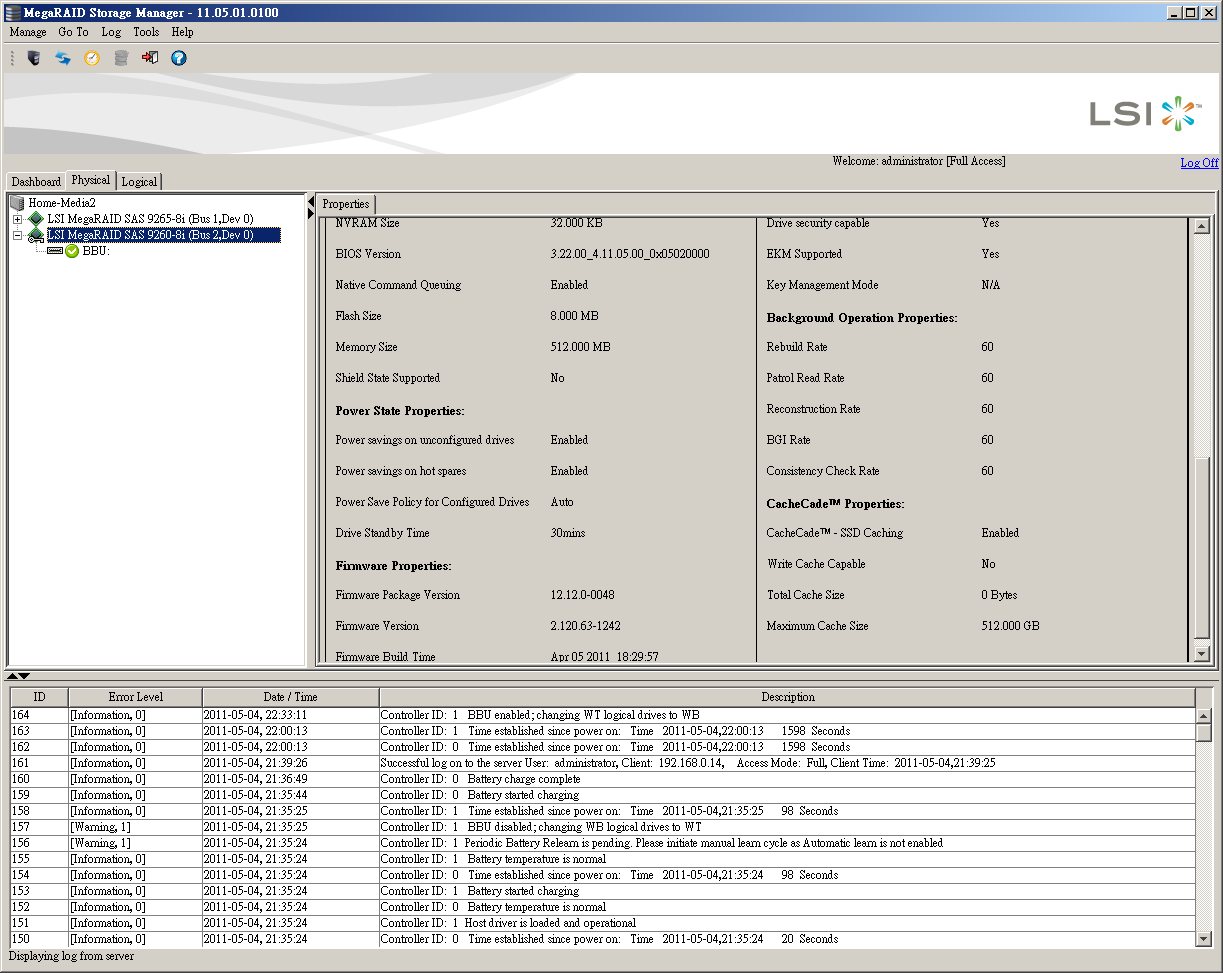This screenshot has height=973, width=1223.
Task: Select Home-Media2 in the tree
Action: pos(61,203)
